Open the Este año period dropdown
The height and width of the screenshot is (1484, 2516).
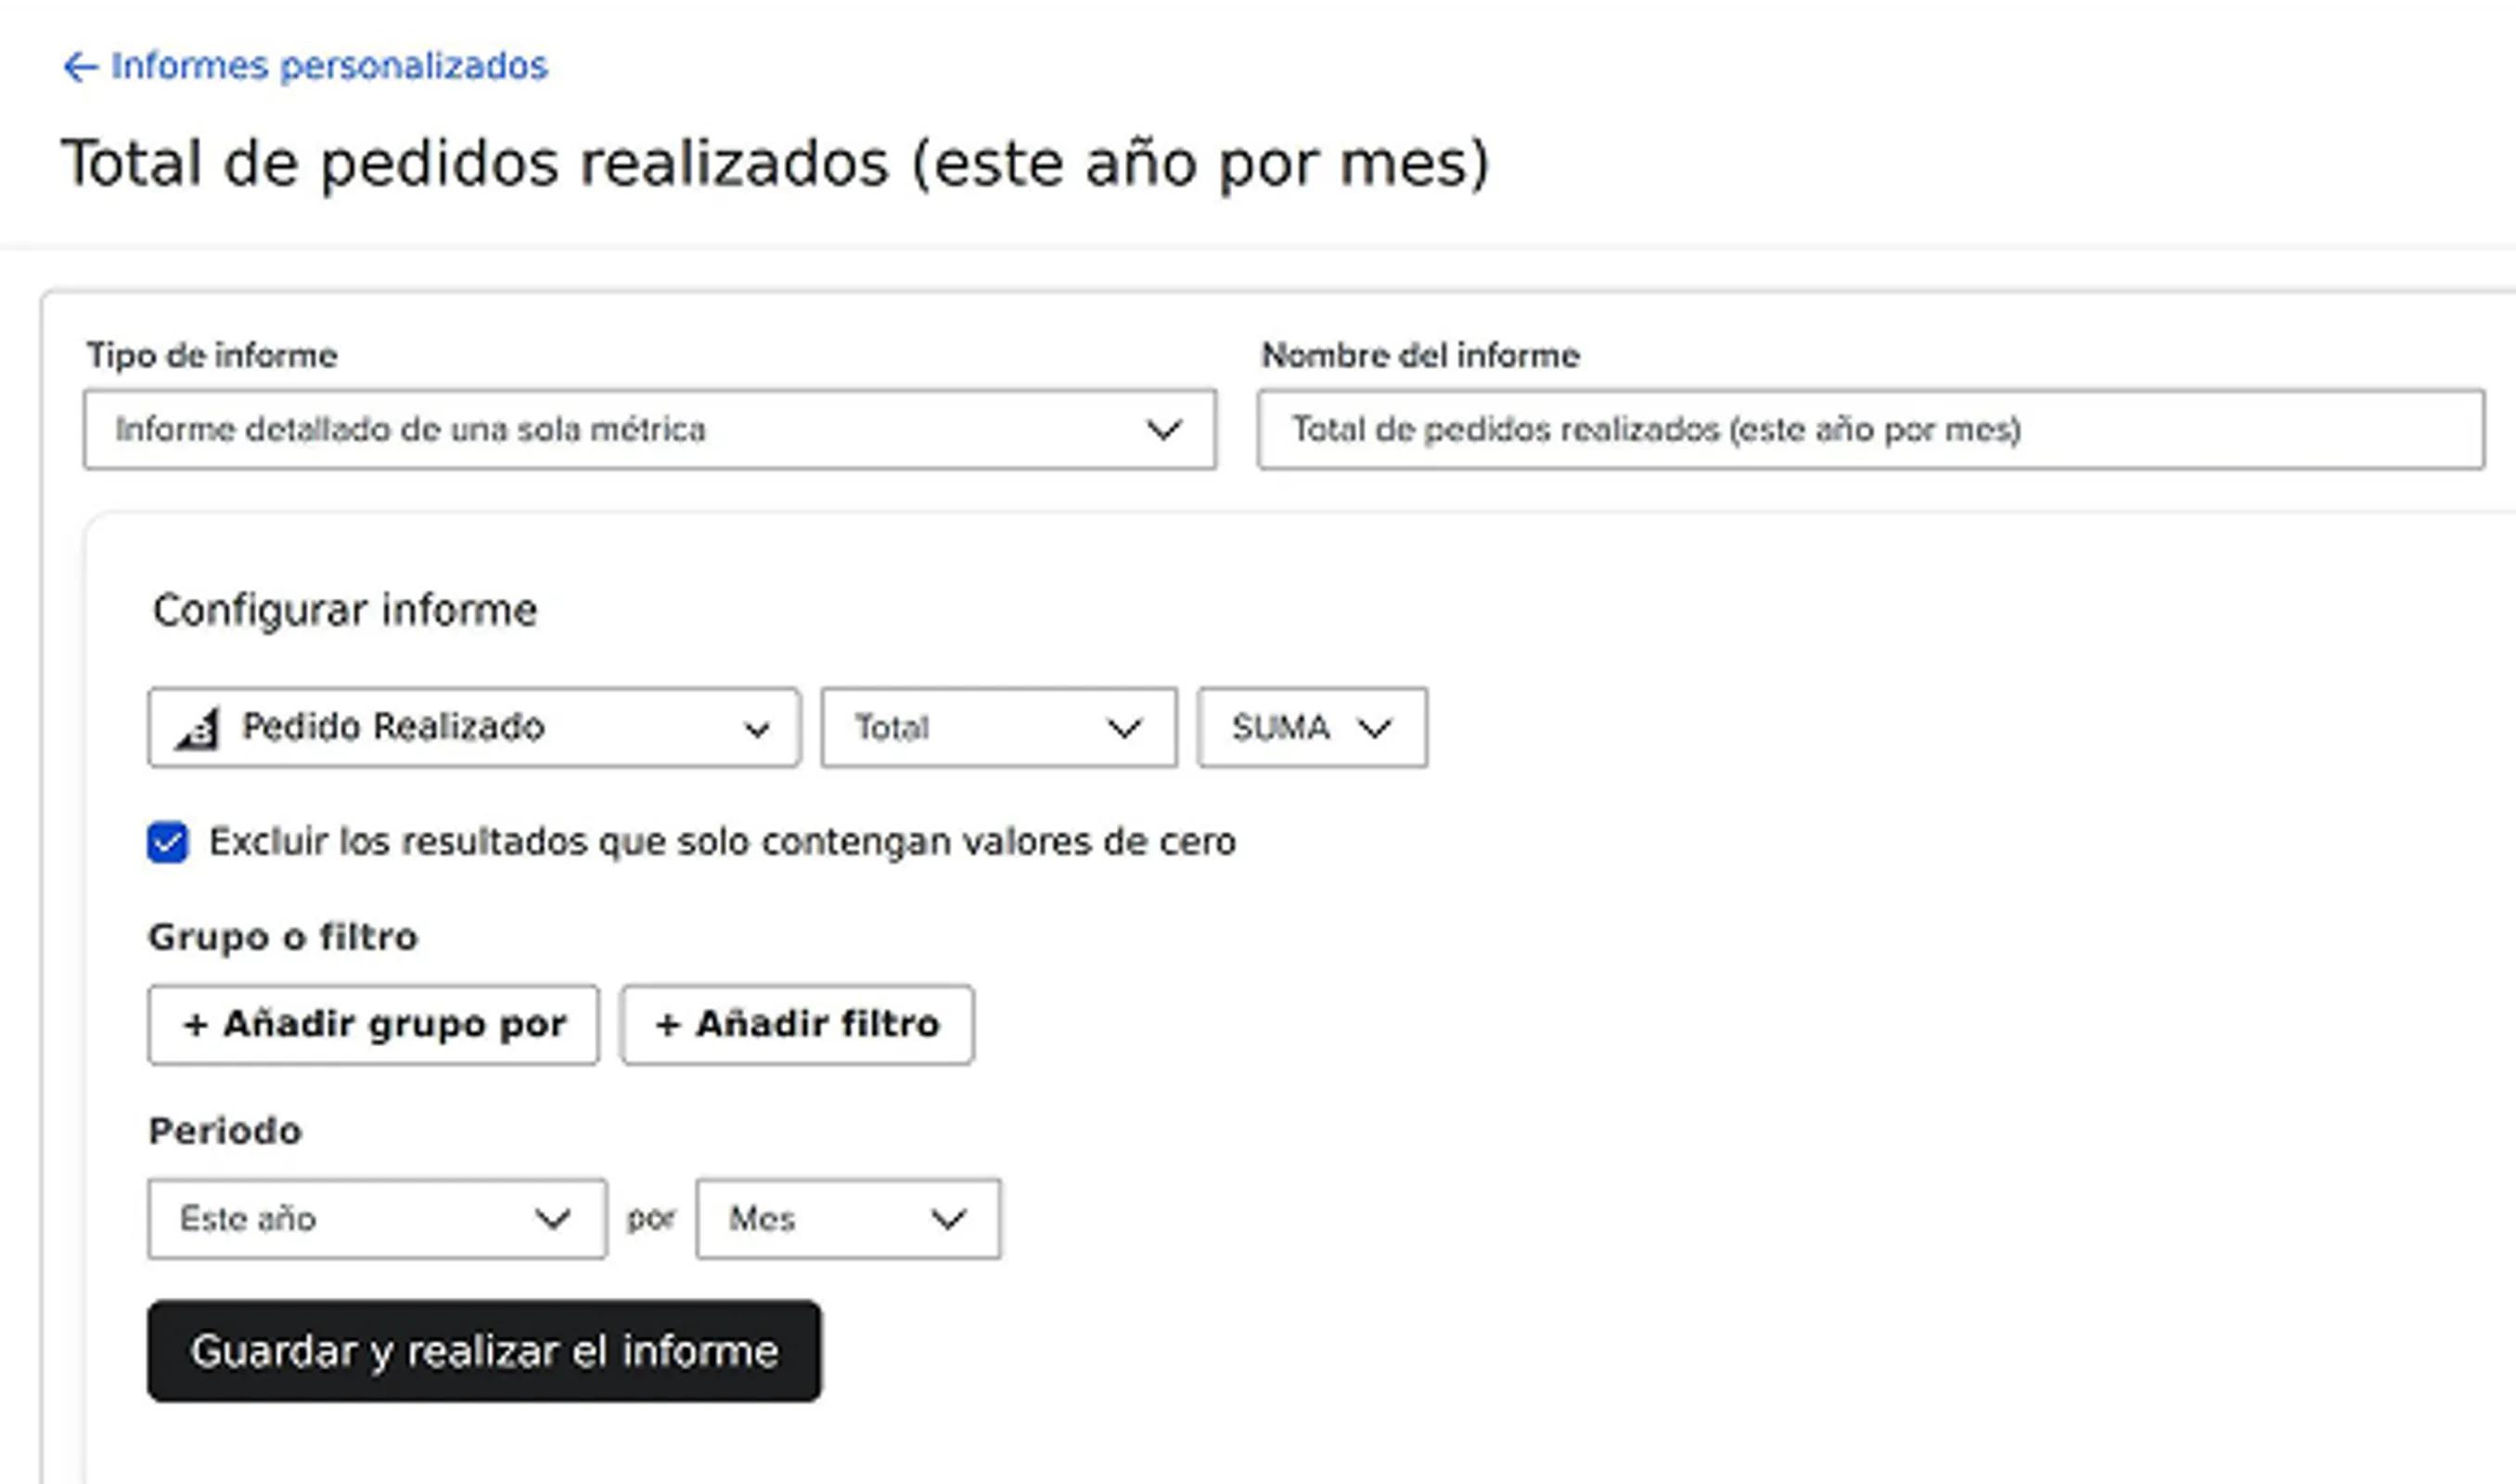click(x=377, y=1219)
